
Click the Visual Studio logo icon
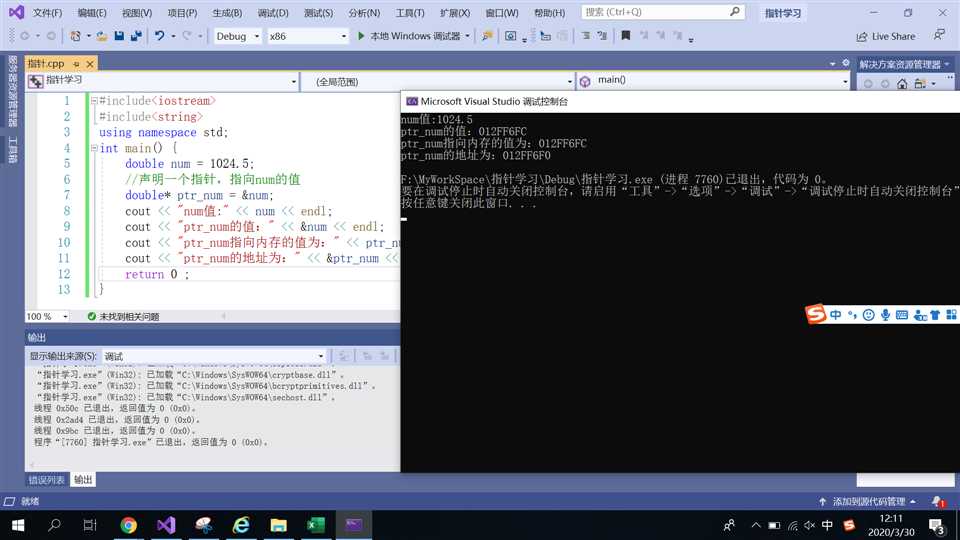point(17,12)
